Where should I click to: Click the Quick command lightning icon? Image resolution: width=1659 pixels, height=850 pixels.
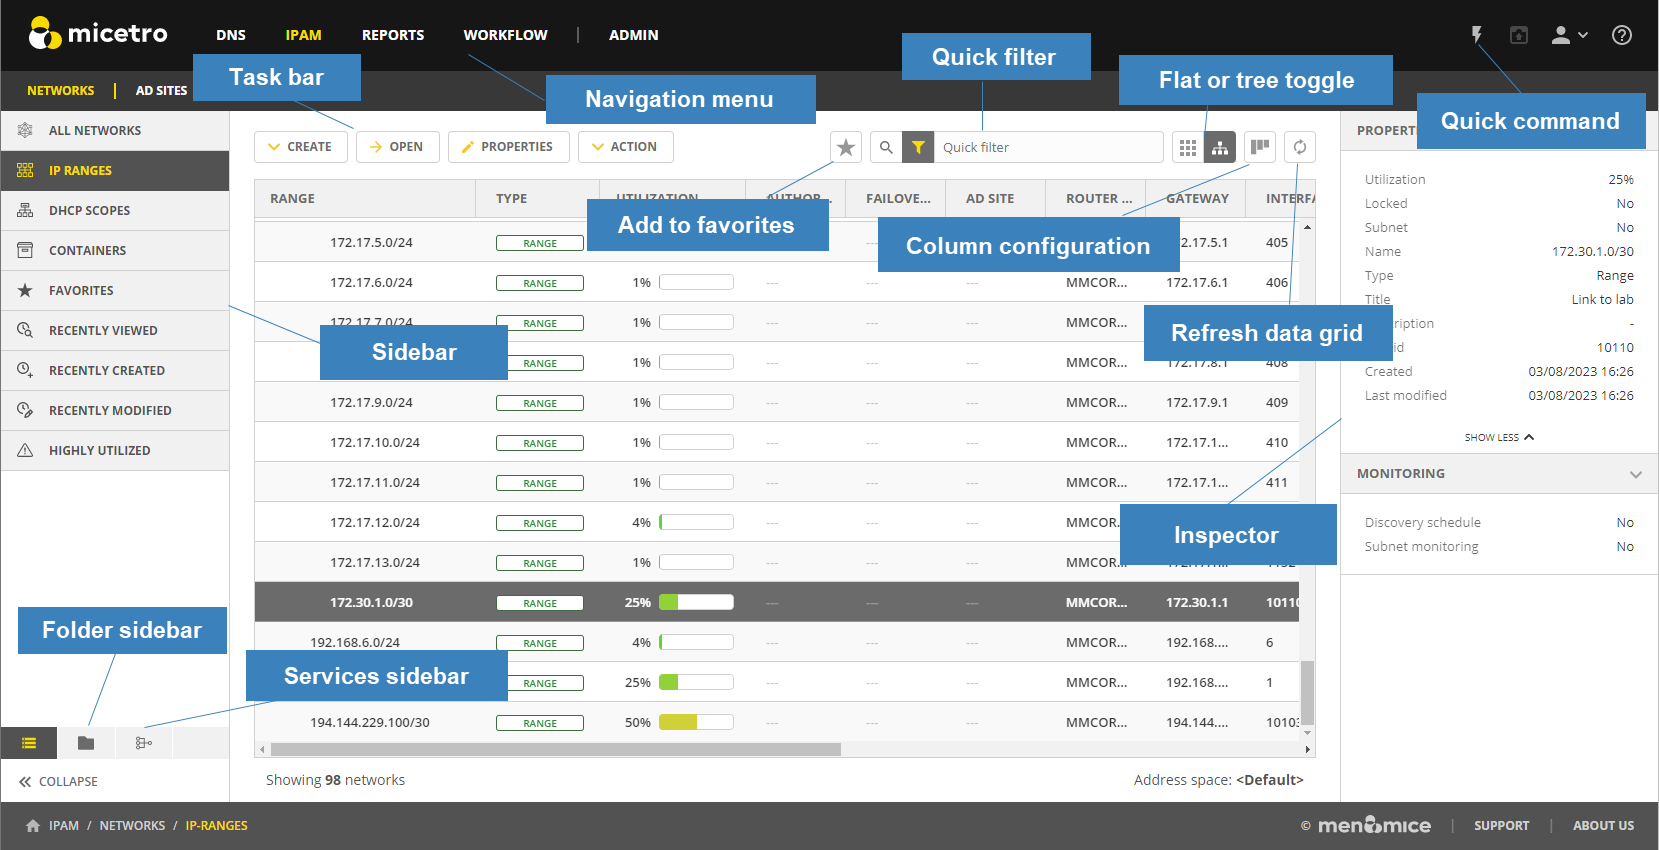(x=1477, y=35)
